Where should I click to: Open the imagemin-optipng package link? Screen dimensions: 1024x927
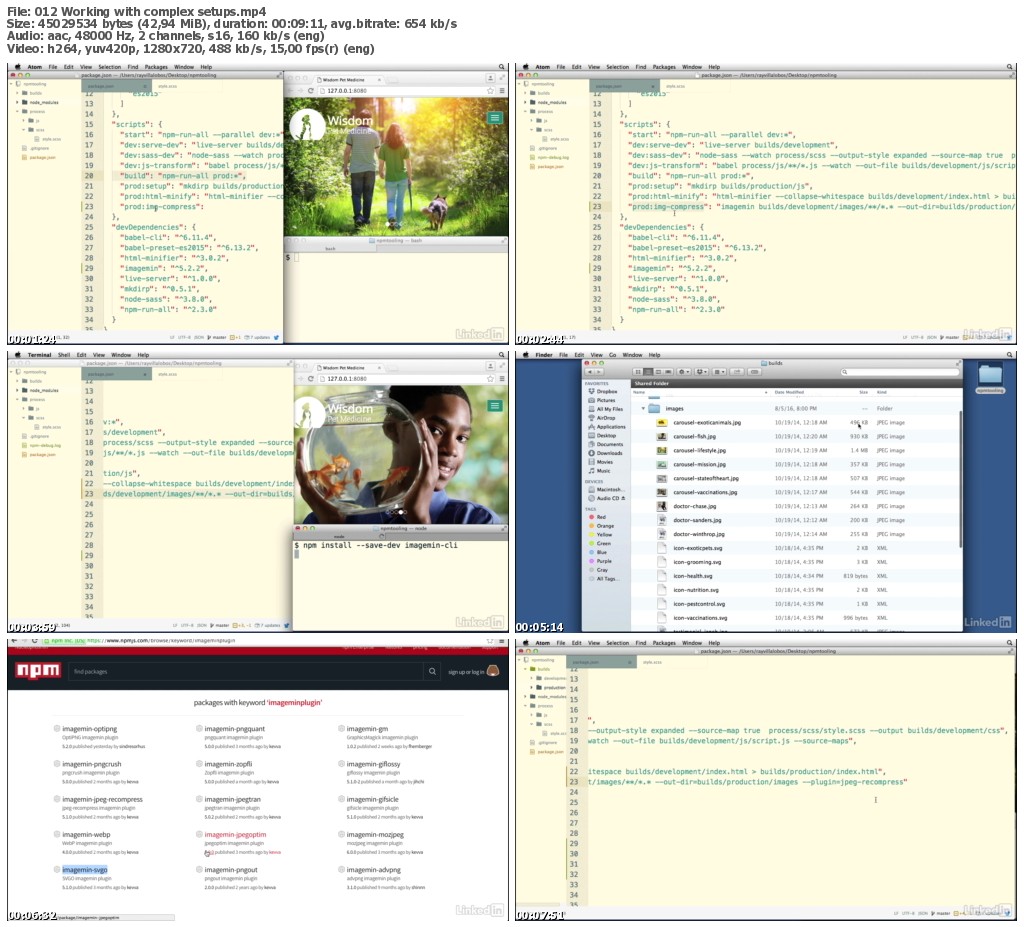(89, 728)
